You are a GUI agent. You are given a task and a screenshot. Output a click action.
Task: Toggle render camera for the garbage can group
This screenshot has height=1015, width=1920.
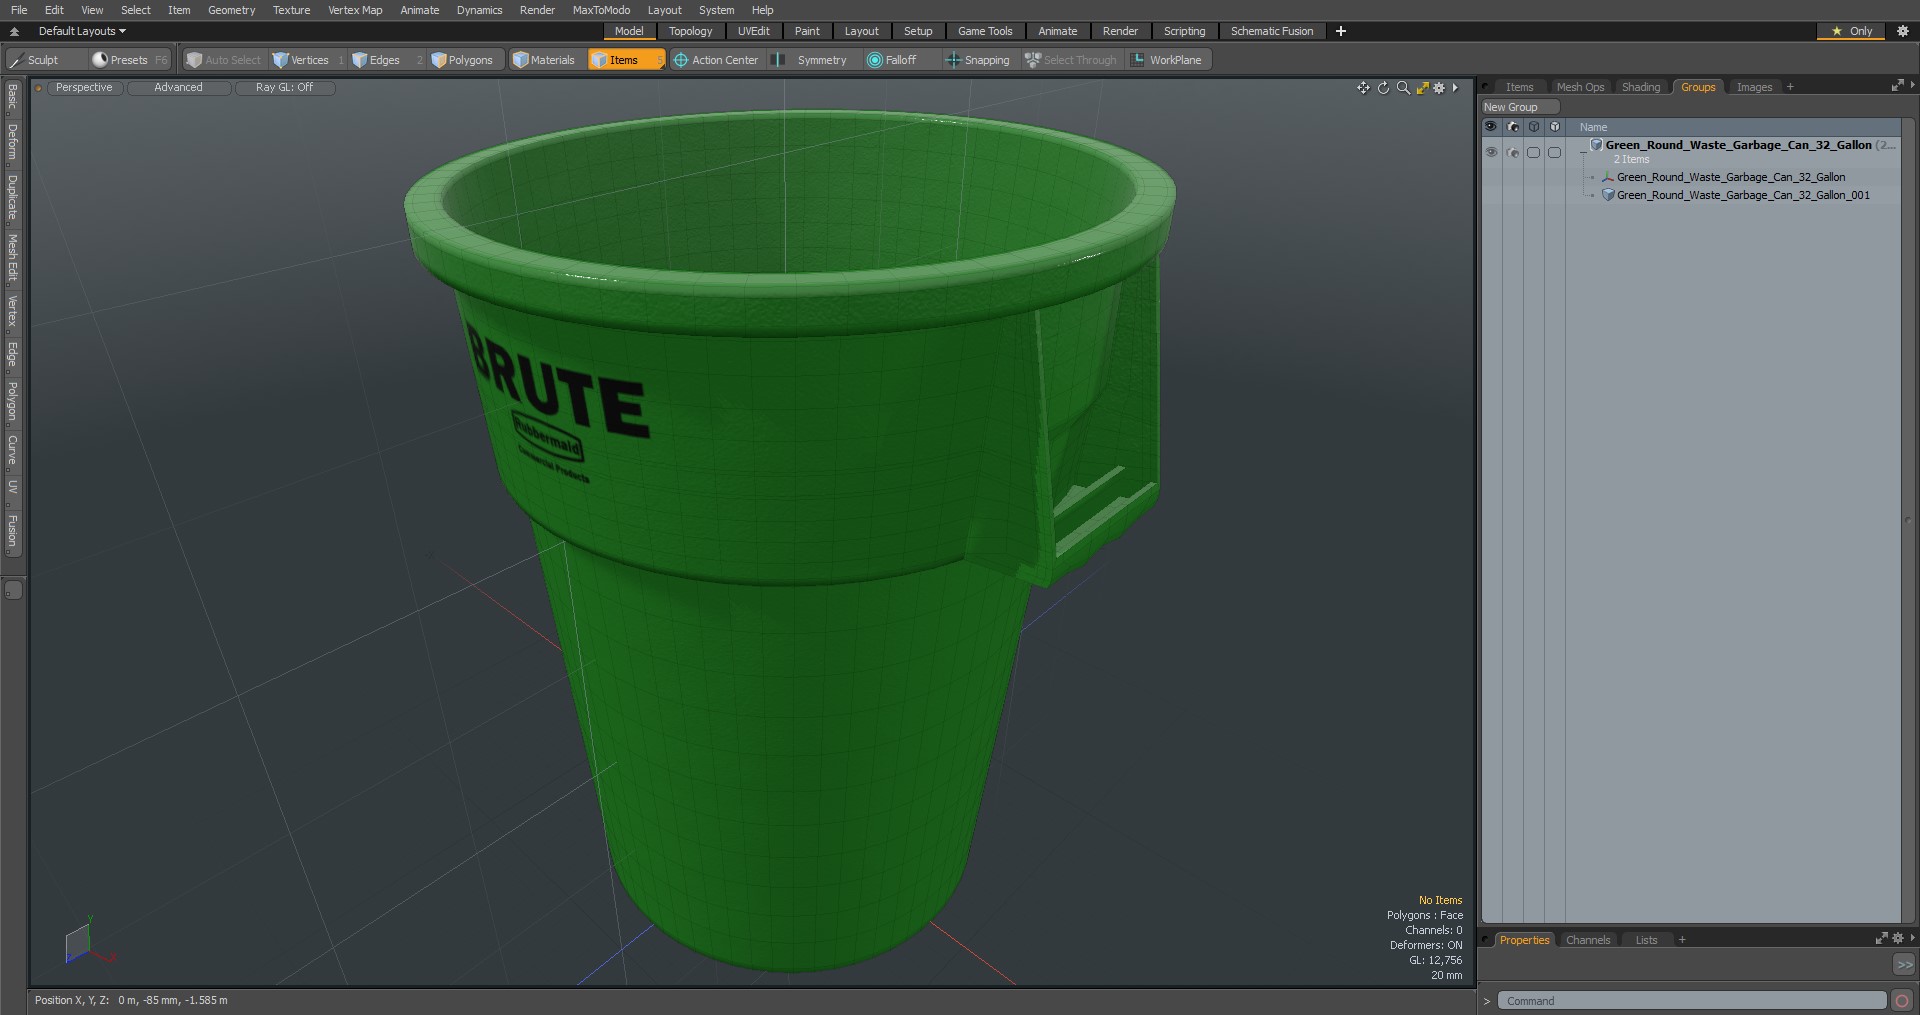(1513, 152)
